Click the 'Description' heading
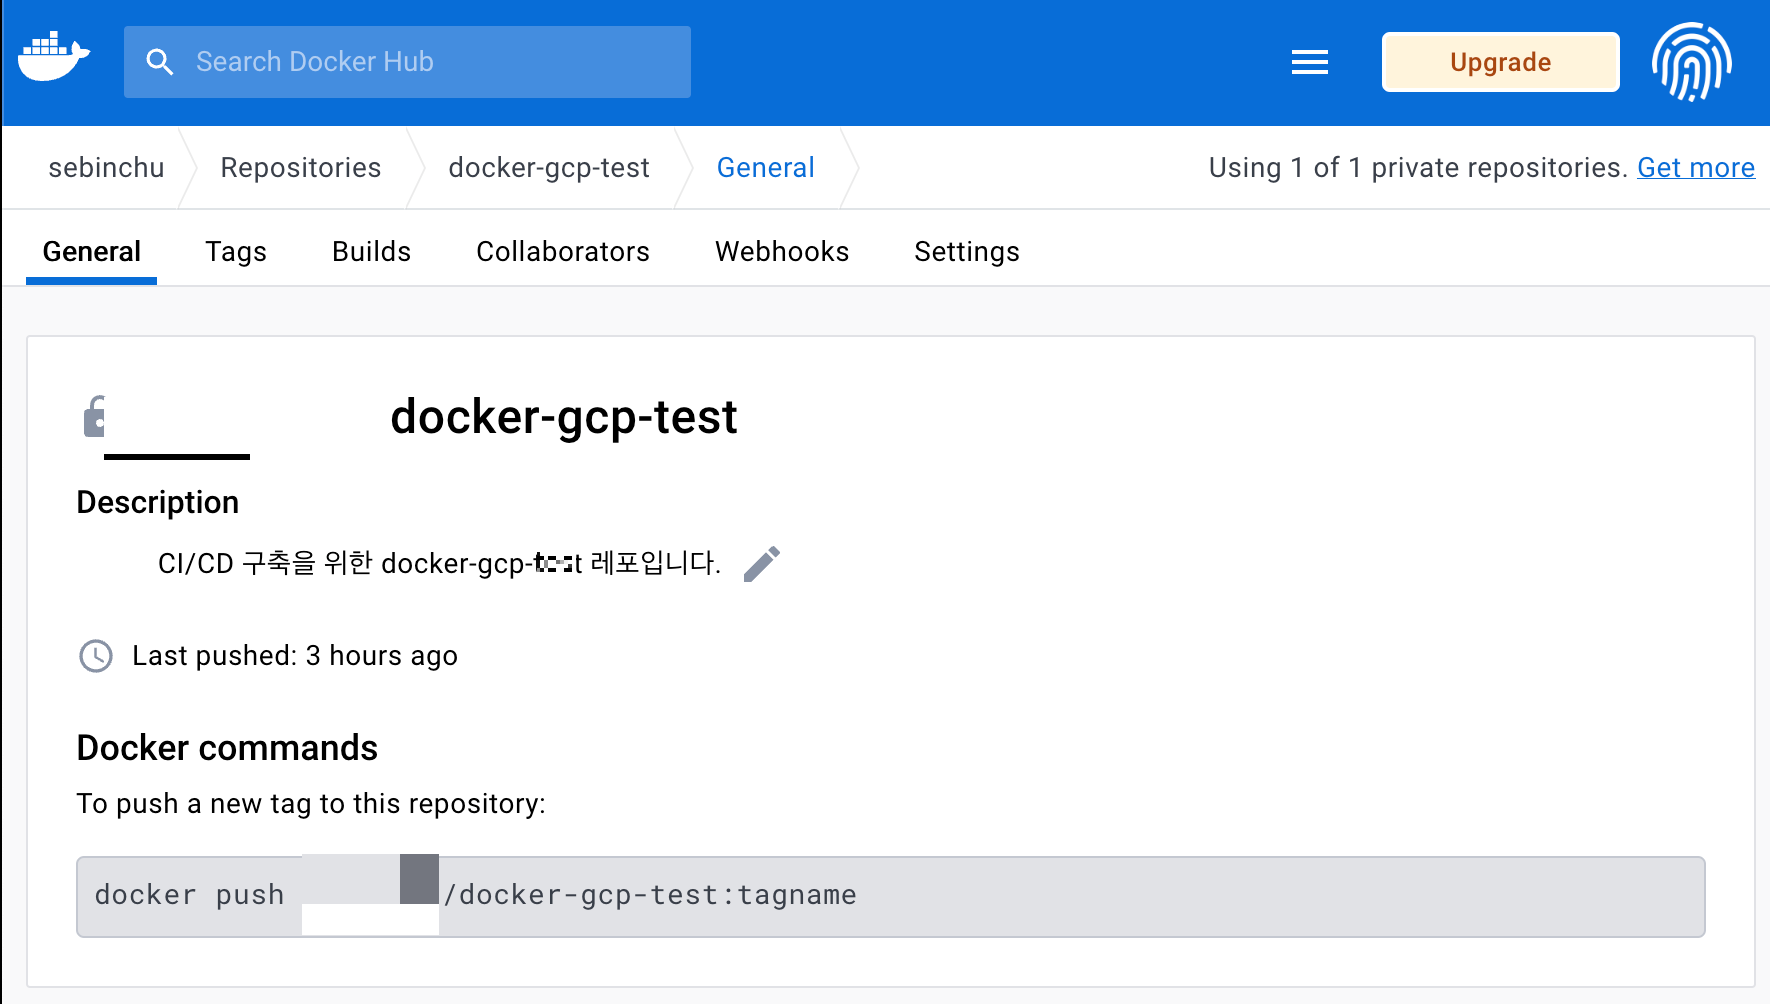 (158, 502)
